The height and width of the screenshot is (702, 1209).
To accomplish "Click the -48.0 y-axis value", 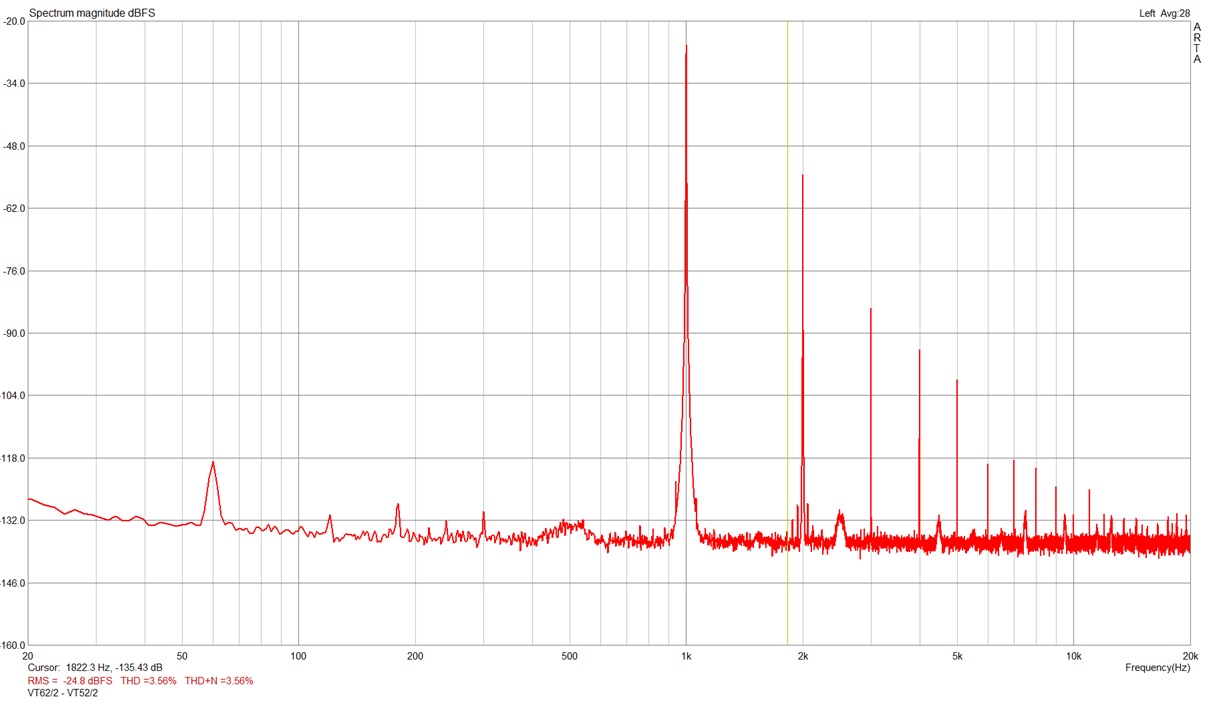I will [13, 146].
